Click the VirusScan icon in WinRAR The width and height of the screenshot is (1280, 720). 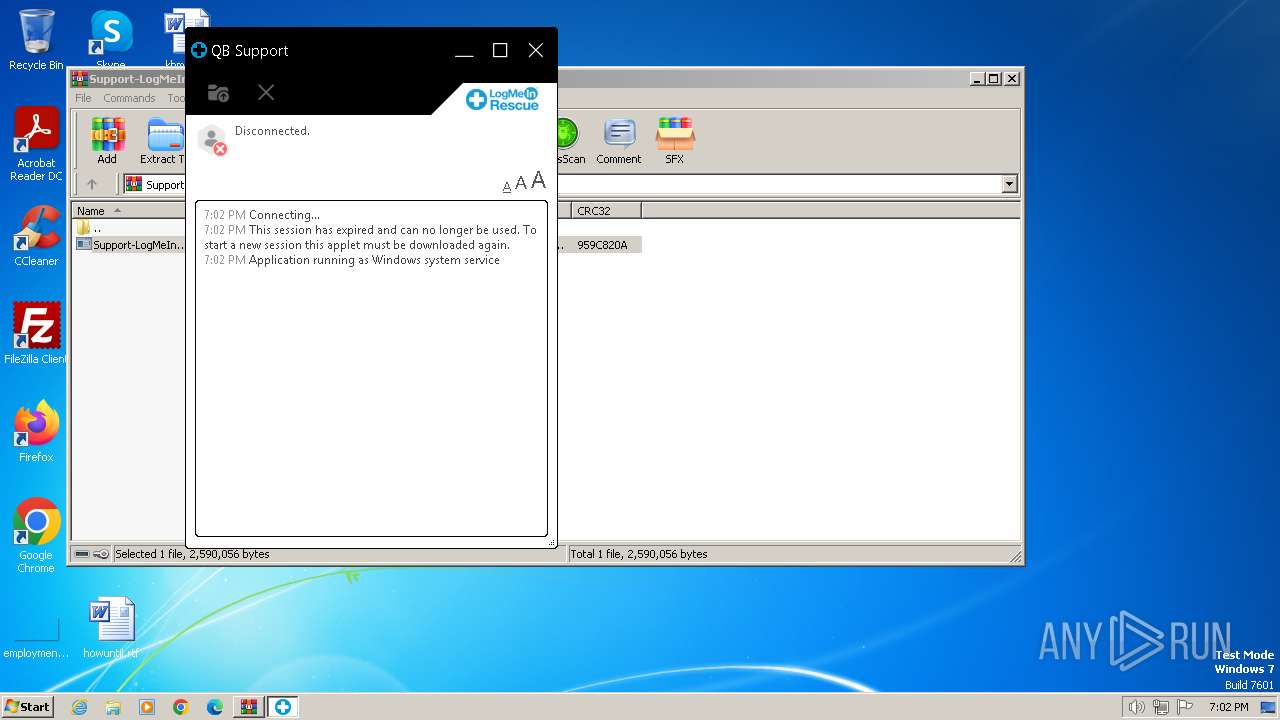(570, 141)
